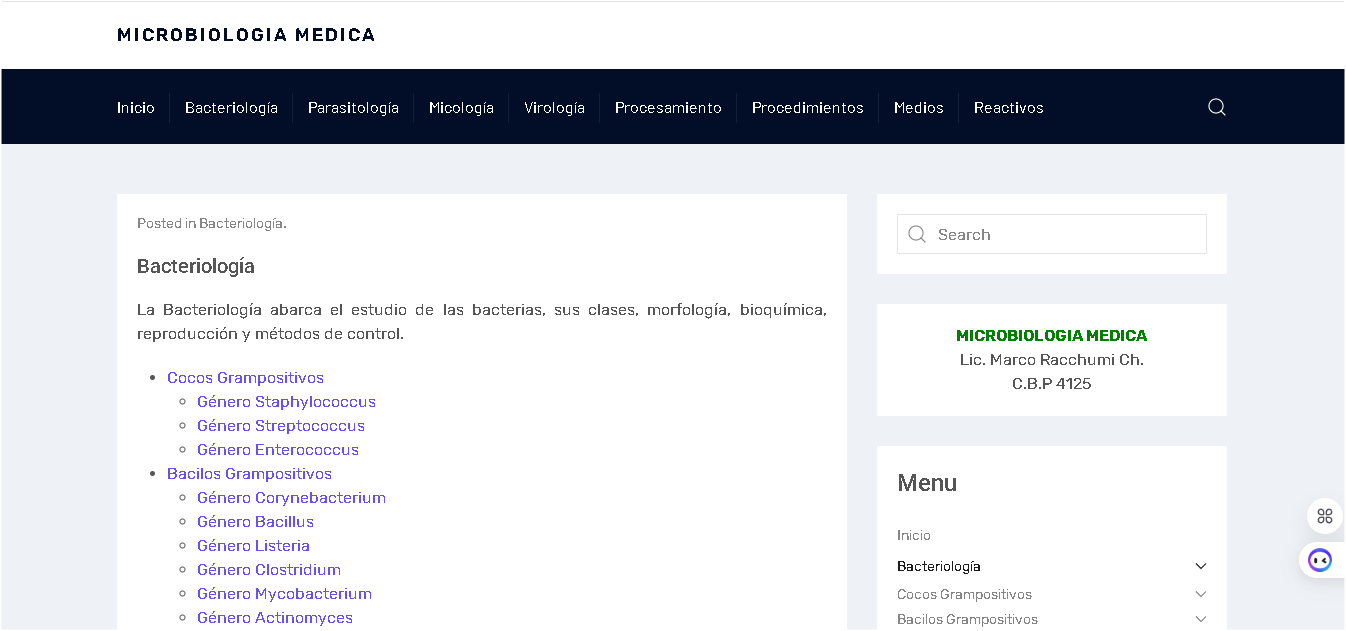Screen dimensions: 1346x631
Task: Open the purple chat assistant floating icon
Action: (x=1320, y=560)
